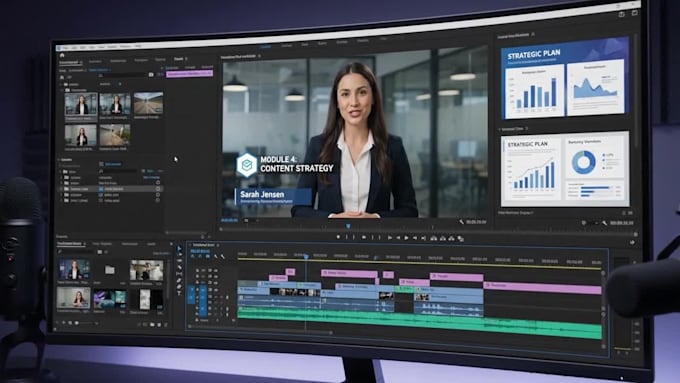Image resolution: width=680 pixels, height=383 pixels.
Task: Collapse the lower bin section header arrow
Action: pos(59,160)
